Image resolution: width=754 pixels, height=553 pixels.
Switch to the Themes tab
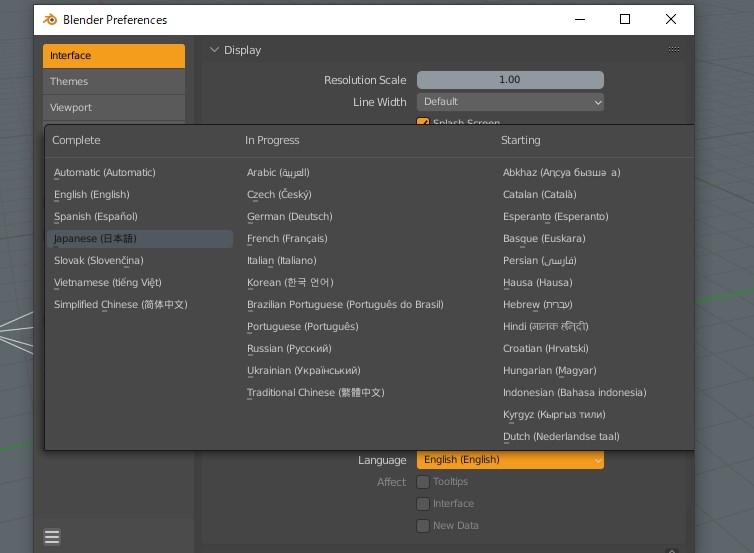114,82
